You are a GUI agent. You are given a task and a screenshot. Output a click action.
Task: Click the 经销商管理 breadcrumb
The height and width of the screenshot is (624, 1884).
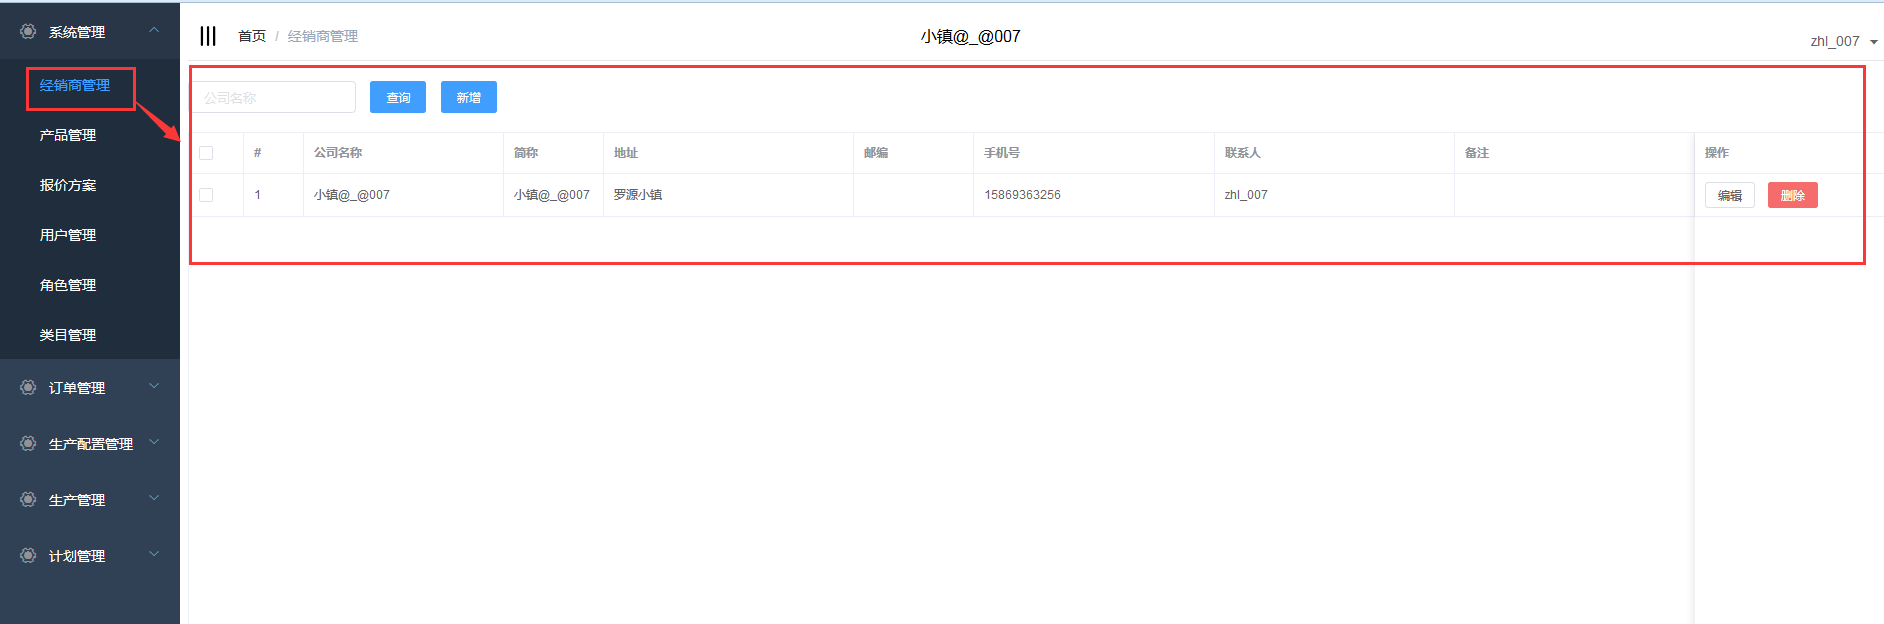coord(323,36)
